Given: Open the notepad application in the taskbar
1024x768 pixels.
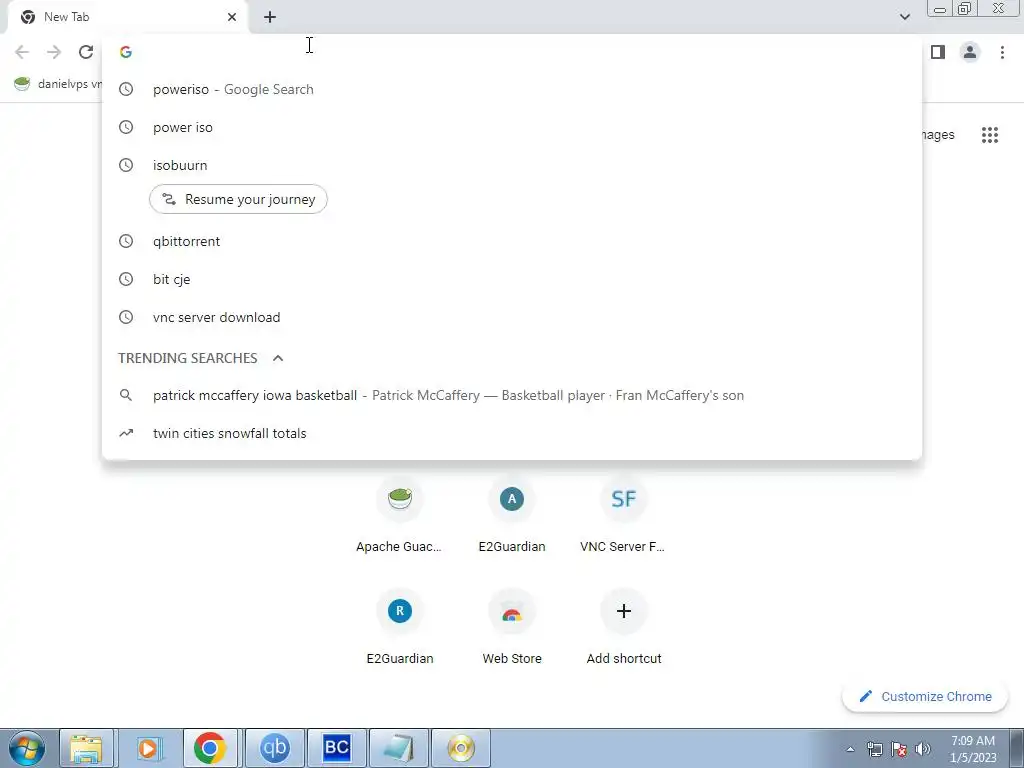Looking at the screenshot, I should pos(398,748).
